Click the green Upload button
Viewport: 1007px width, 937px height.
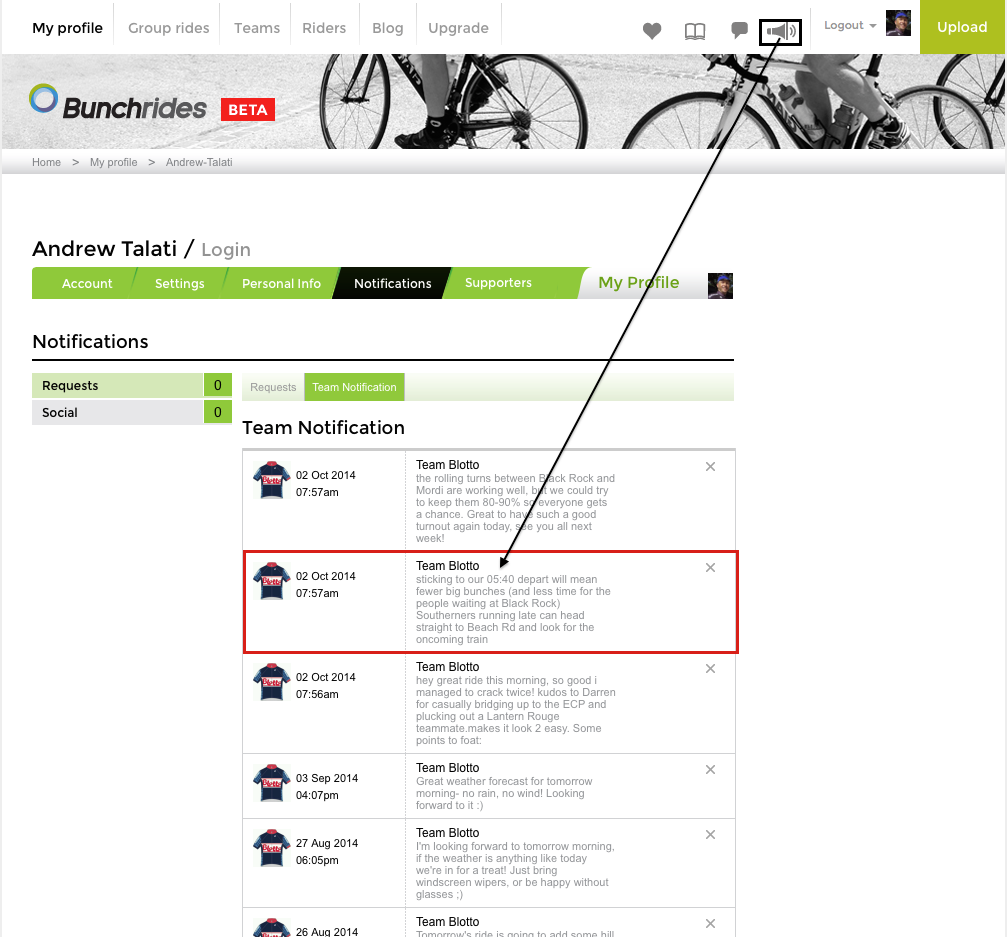coord(962,27)
